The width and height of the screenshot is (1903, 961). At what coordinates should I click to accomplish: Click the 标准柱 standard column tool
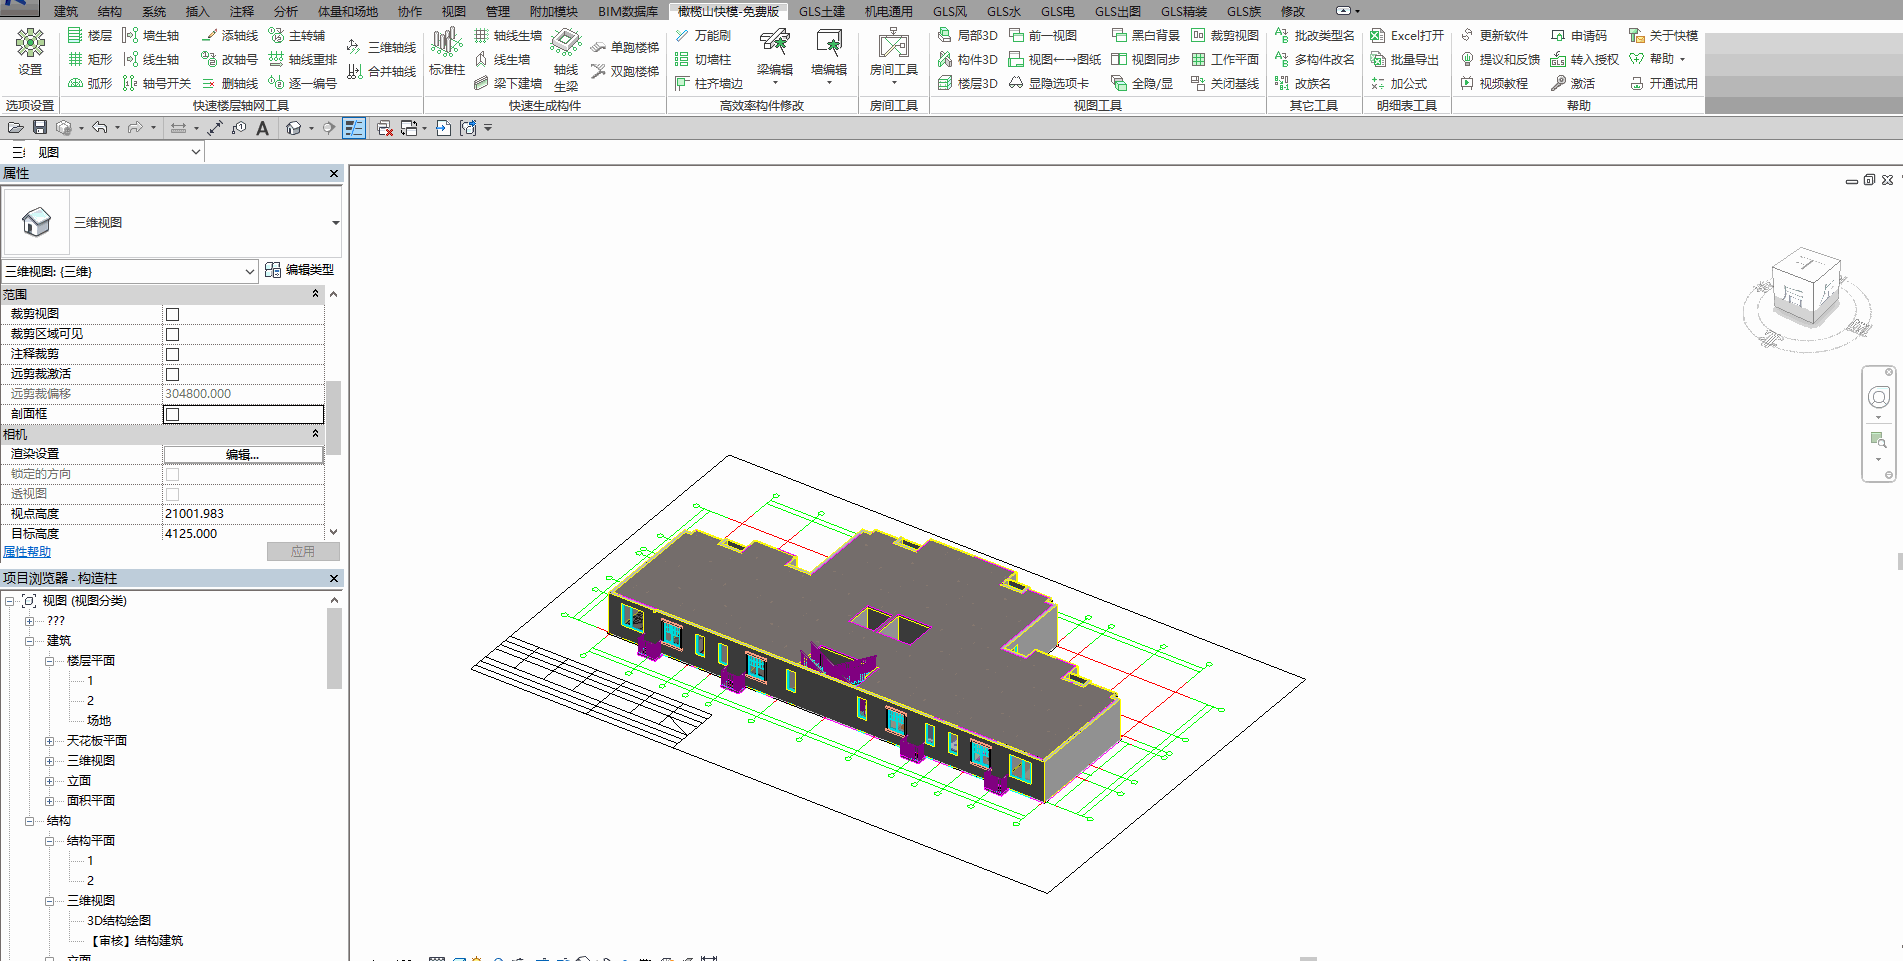447,52
